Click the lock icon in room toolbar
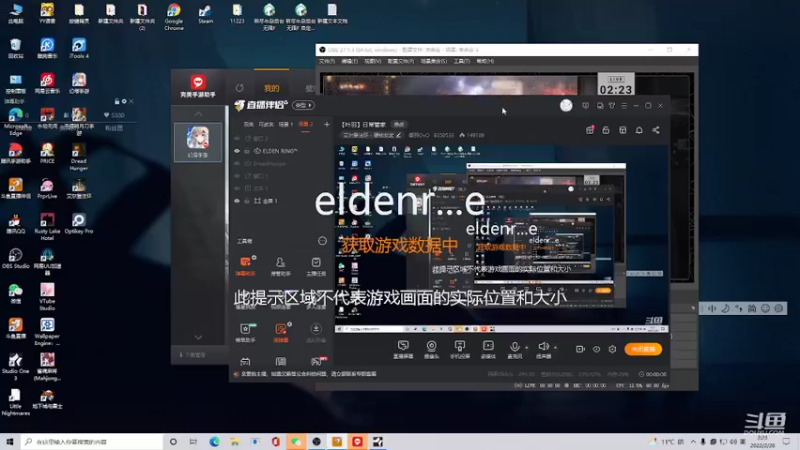This screenshot has height=450, width=800. [606, 130]
